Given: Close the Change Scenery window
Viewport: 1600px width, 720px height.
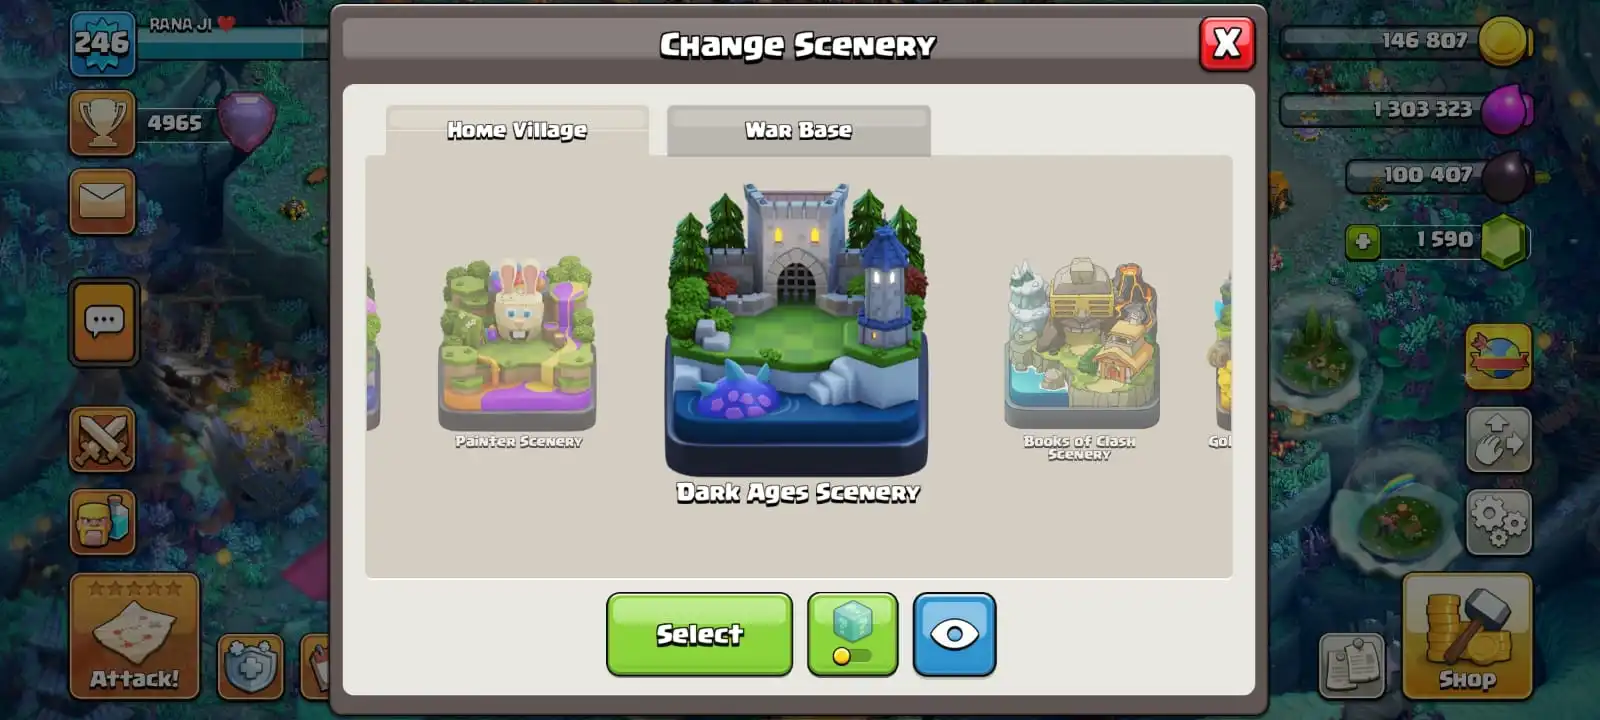Looking at the screenshot, I should [x=1227, y=43].
